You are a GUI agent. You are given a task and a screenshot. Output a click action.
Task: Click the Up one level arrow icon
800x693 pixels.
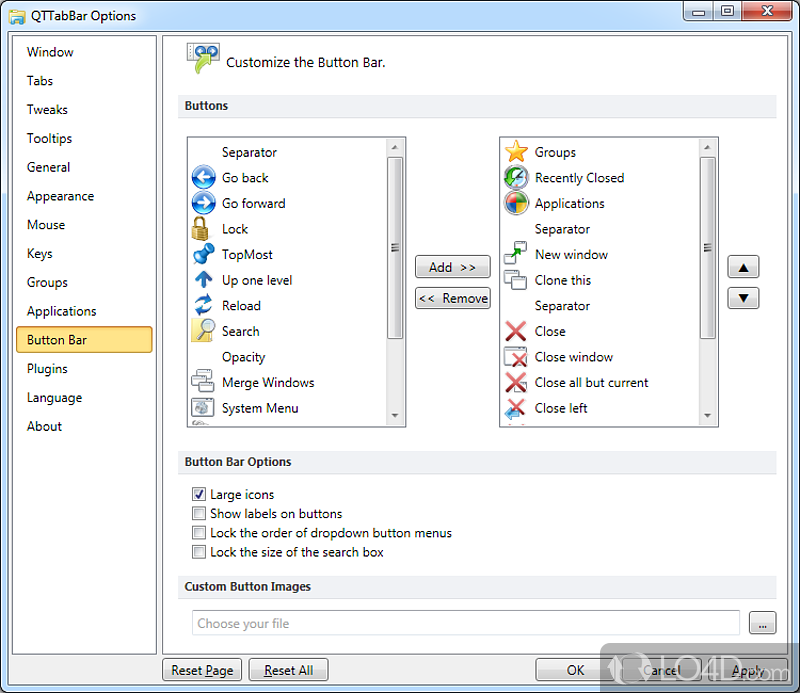point(204,279)
